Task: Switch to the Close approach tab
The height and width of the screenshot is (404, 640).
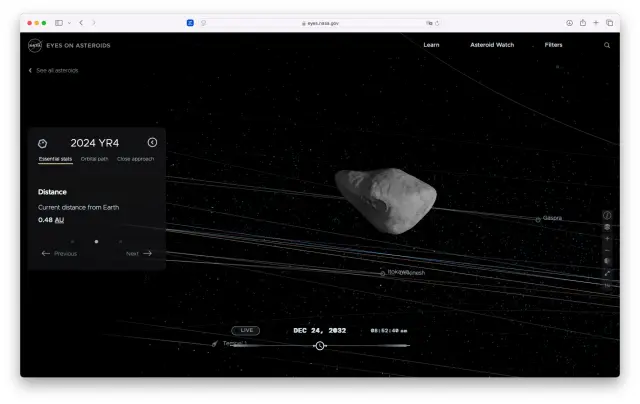Action: tap(135, 159)
